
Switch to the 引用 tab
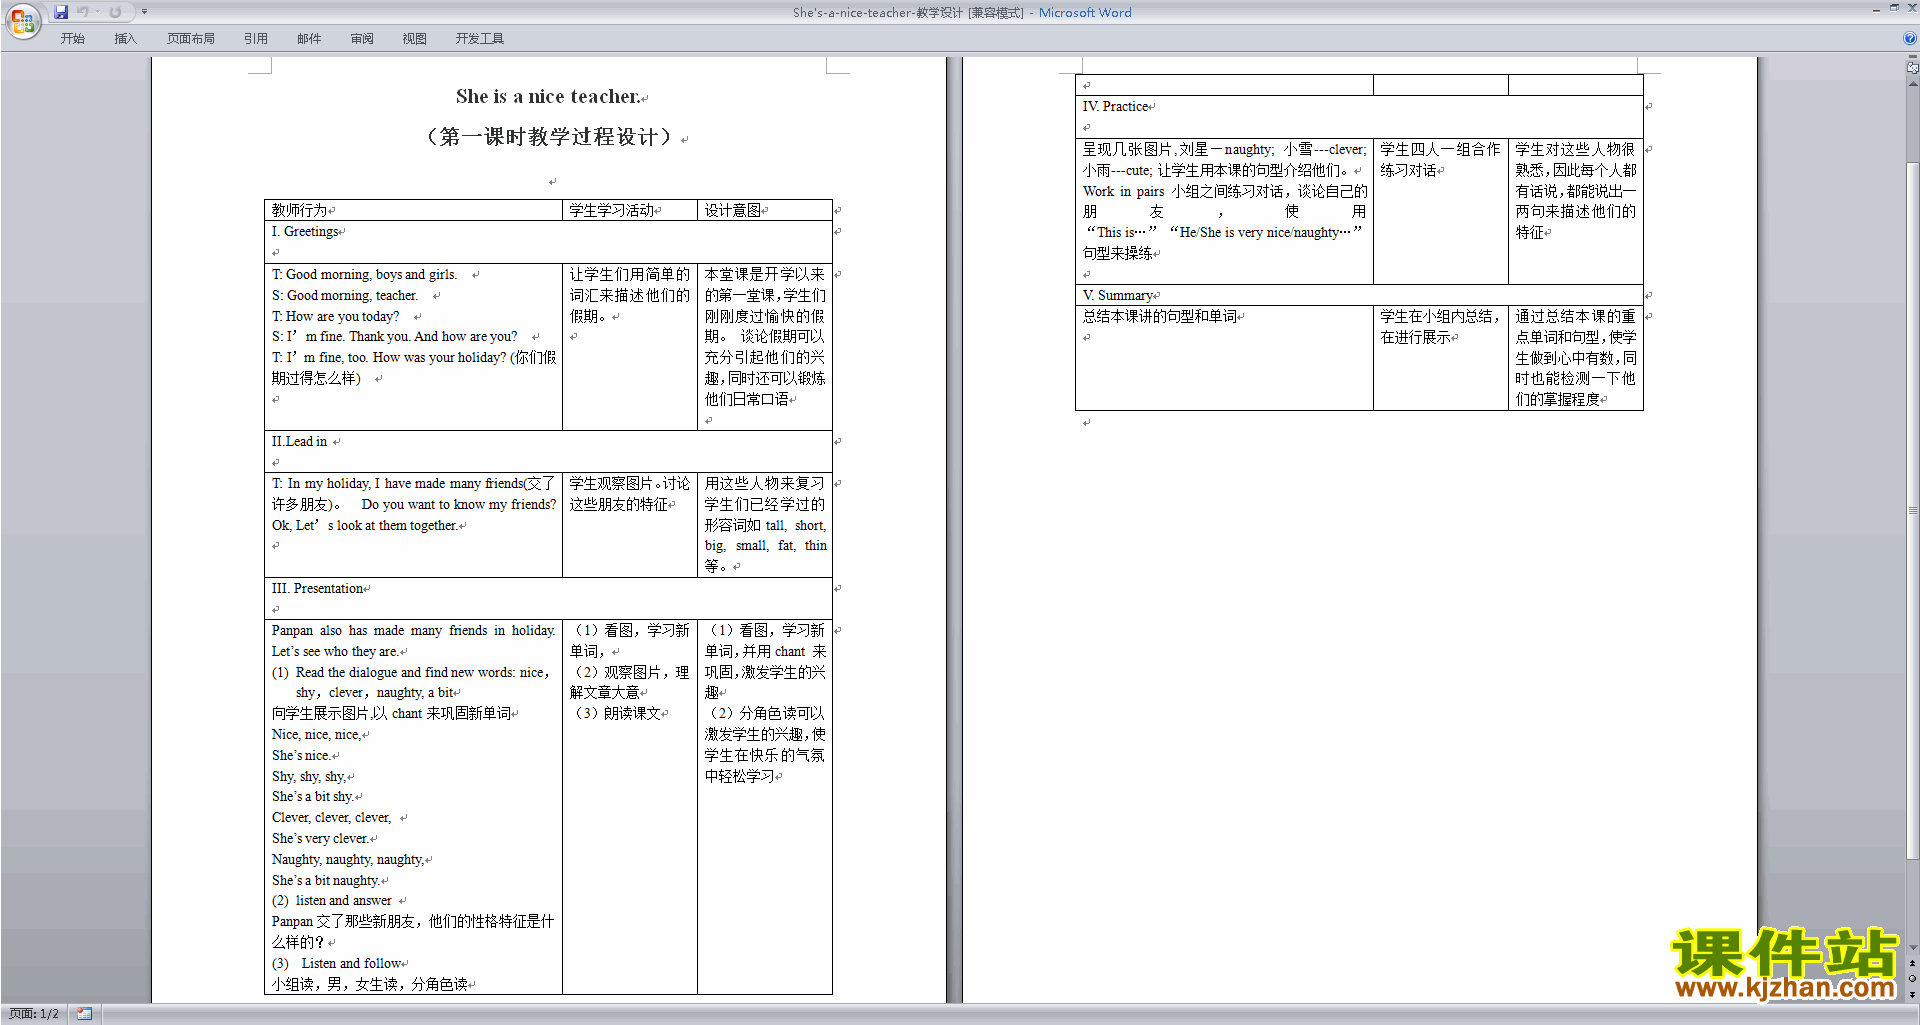[256, 39]
